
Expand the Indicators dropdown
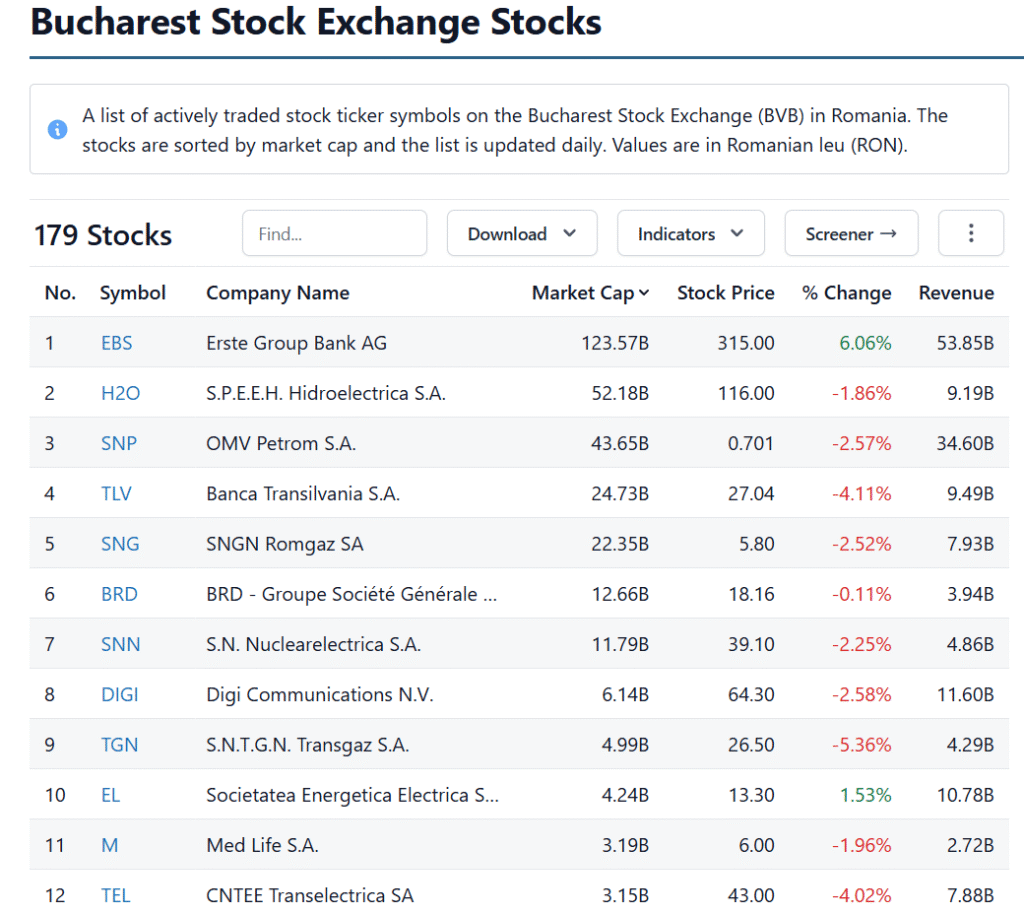point(691,233)
